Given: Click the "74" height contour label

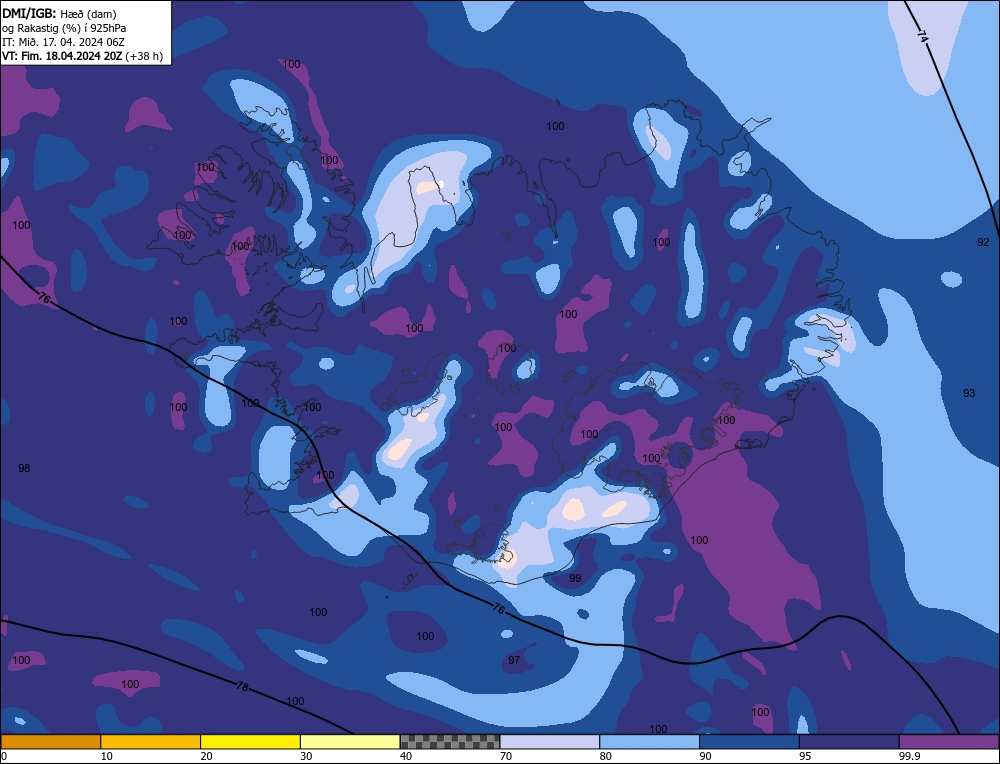Looking at the screenshot, I should pos(923,36).
